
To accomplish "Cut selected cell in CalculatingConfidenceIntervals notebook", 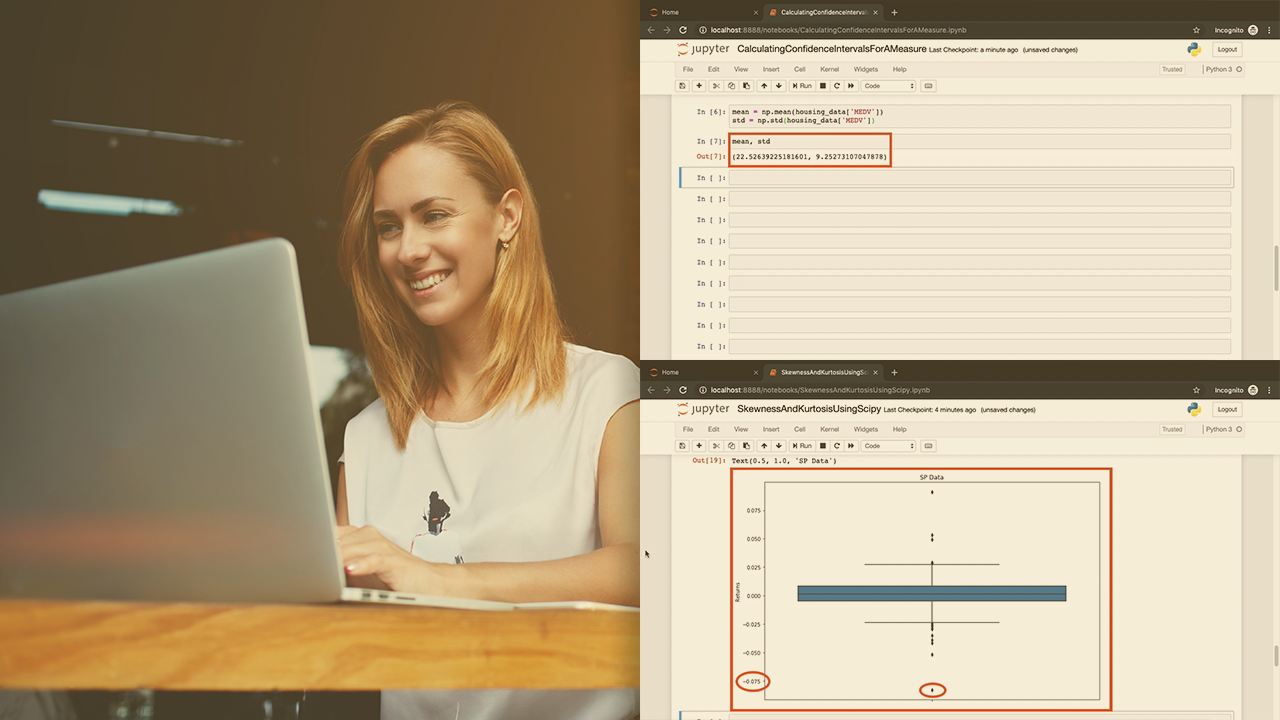I will (x=716, y=86).
